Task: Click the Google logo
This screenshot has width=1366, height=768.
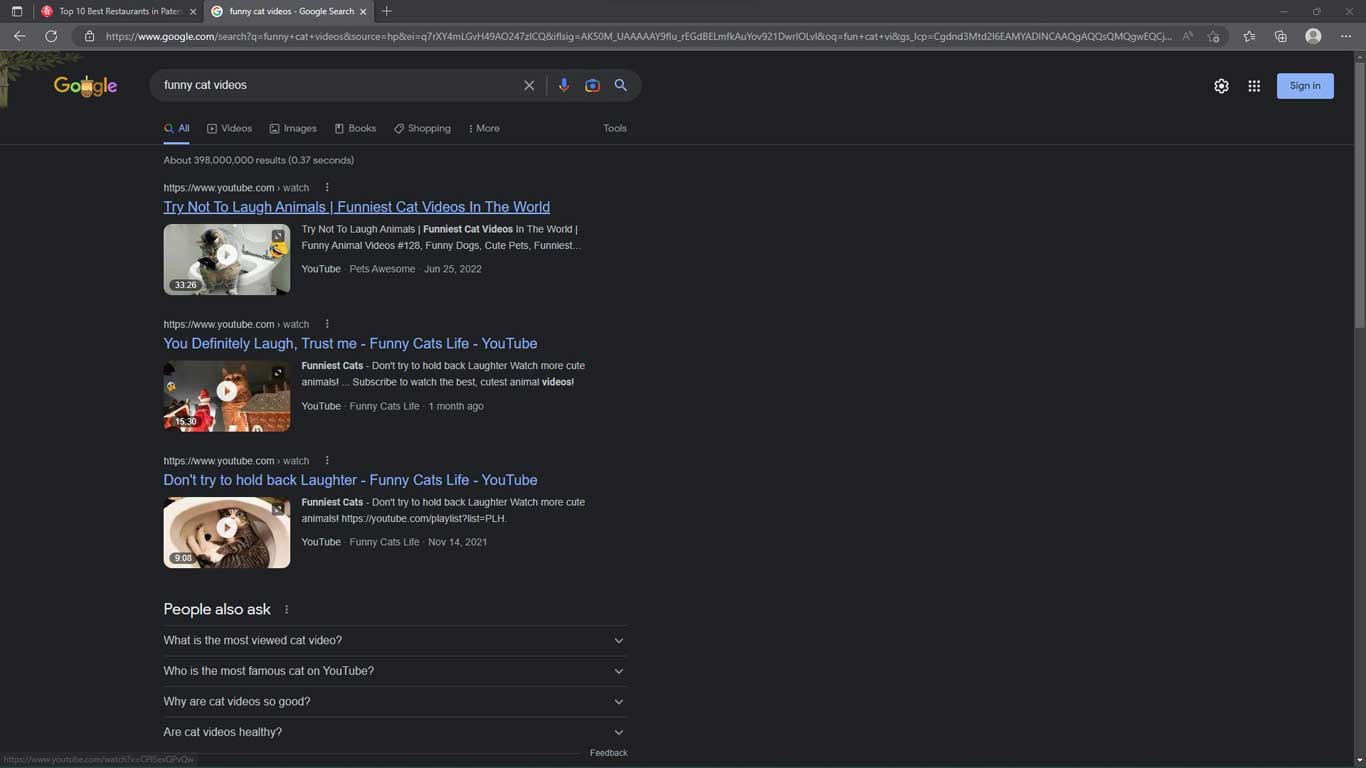Action: coord(85,86)
